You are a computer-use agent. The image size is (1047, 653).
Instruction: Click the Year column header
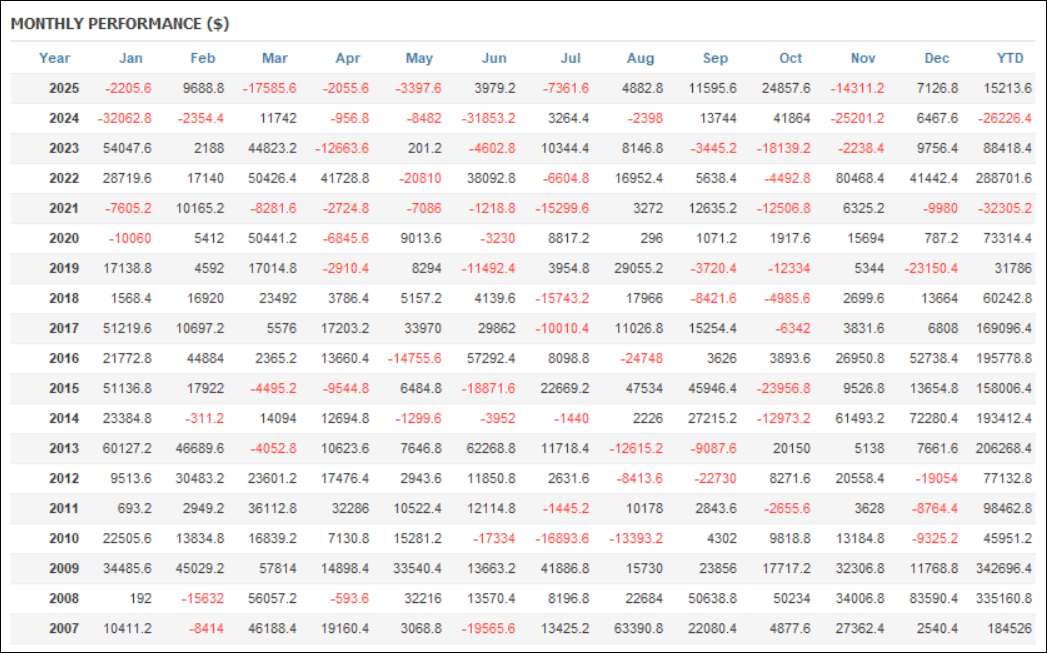(55, 58)
